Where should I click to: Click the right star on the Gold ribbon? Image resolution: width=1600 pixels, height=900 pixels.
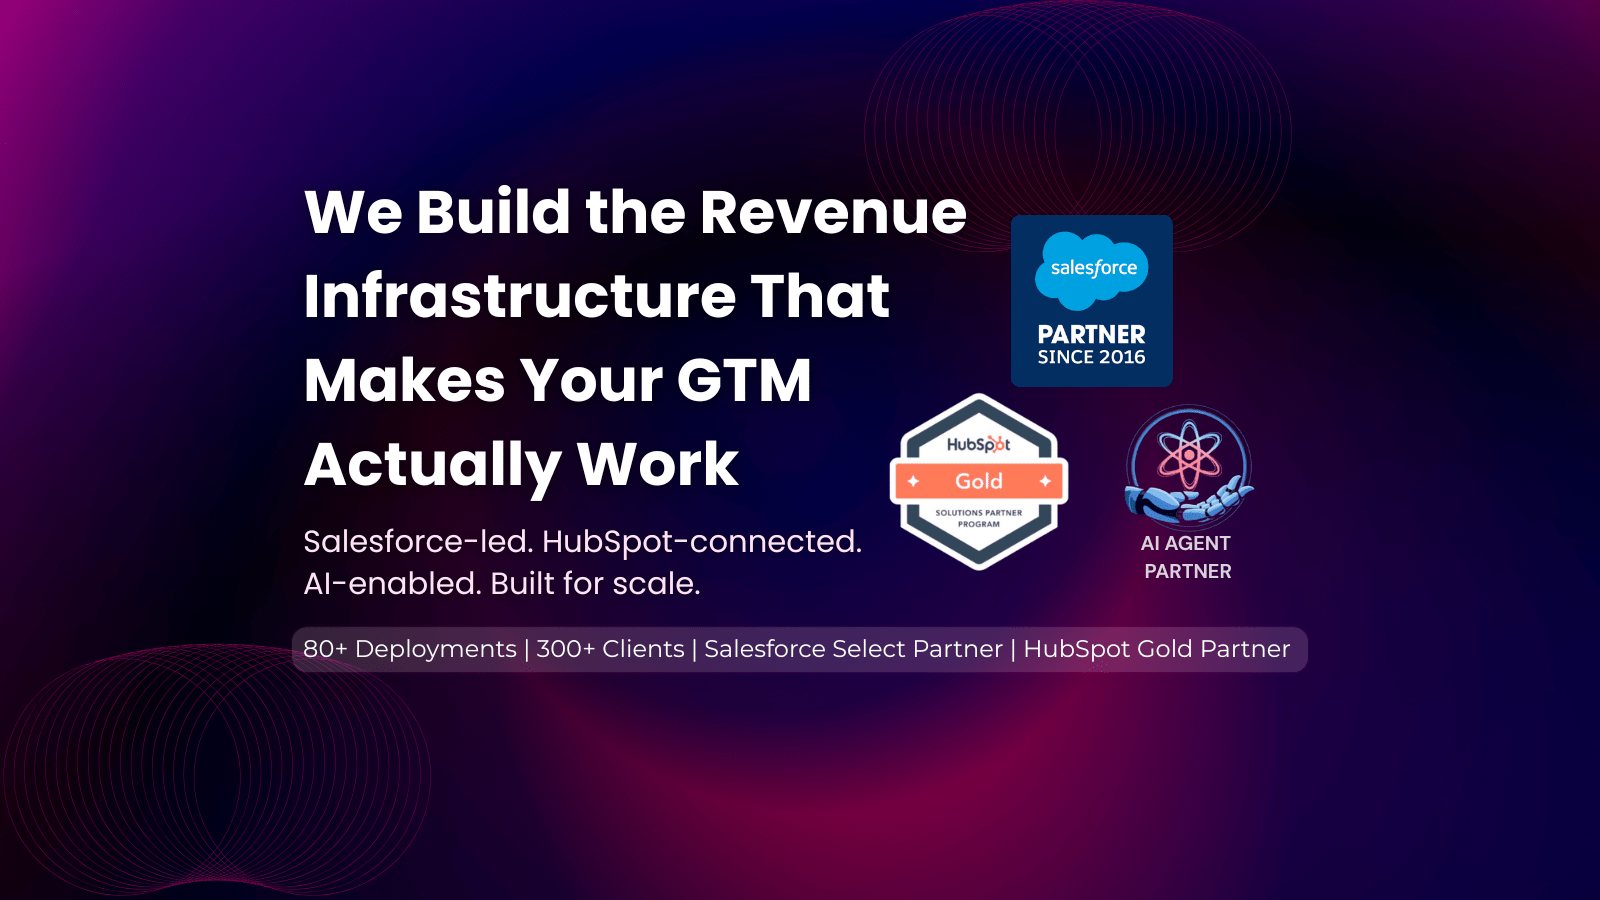tap(1045, 481)
